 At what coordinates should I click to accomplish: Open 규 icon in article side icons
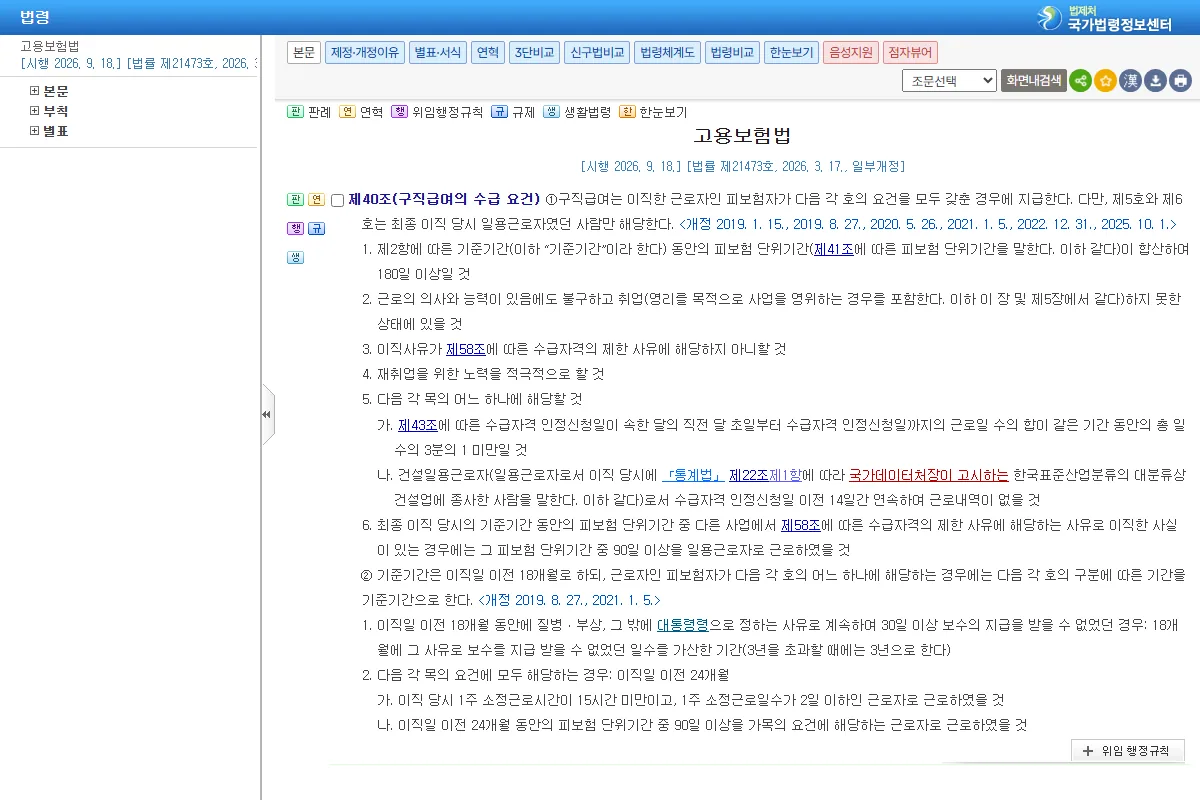(x=316, y=228)
